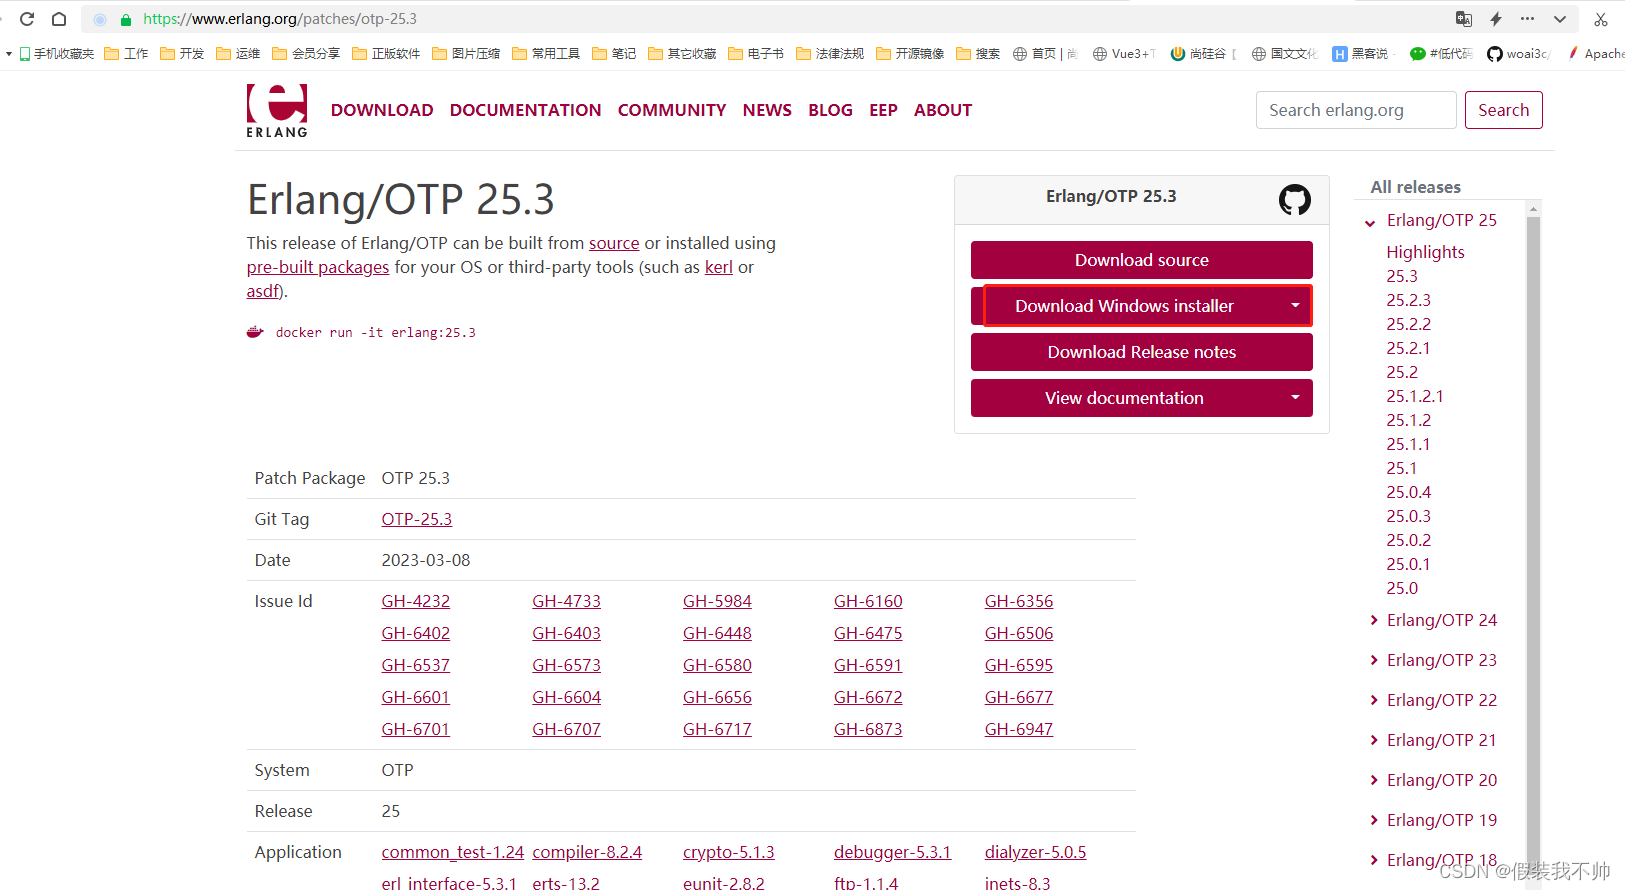Image resolution: width=1625 pixels, height=890 pixels.
Task: Open the crypto-5.1.3 application link
Action: pos(729,852)
